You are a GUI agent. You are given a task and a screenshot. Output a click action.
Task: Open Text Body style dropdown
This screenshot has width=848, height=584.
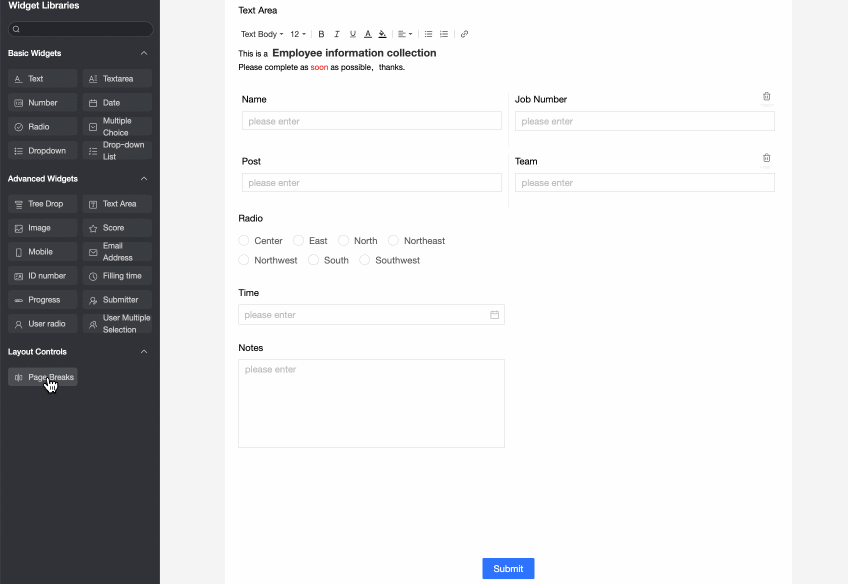(262, 34)
